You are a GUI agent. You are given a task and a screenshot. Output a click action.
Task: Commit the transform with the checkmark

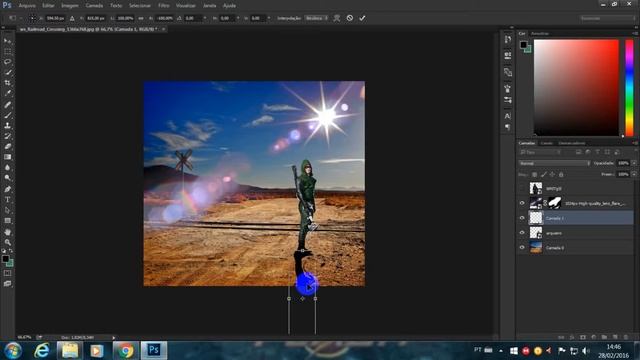(x=362, y=18)
